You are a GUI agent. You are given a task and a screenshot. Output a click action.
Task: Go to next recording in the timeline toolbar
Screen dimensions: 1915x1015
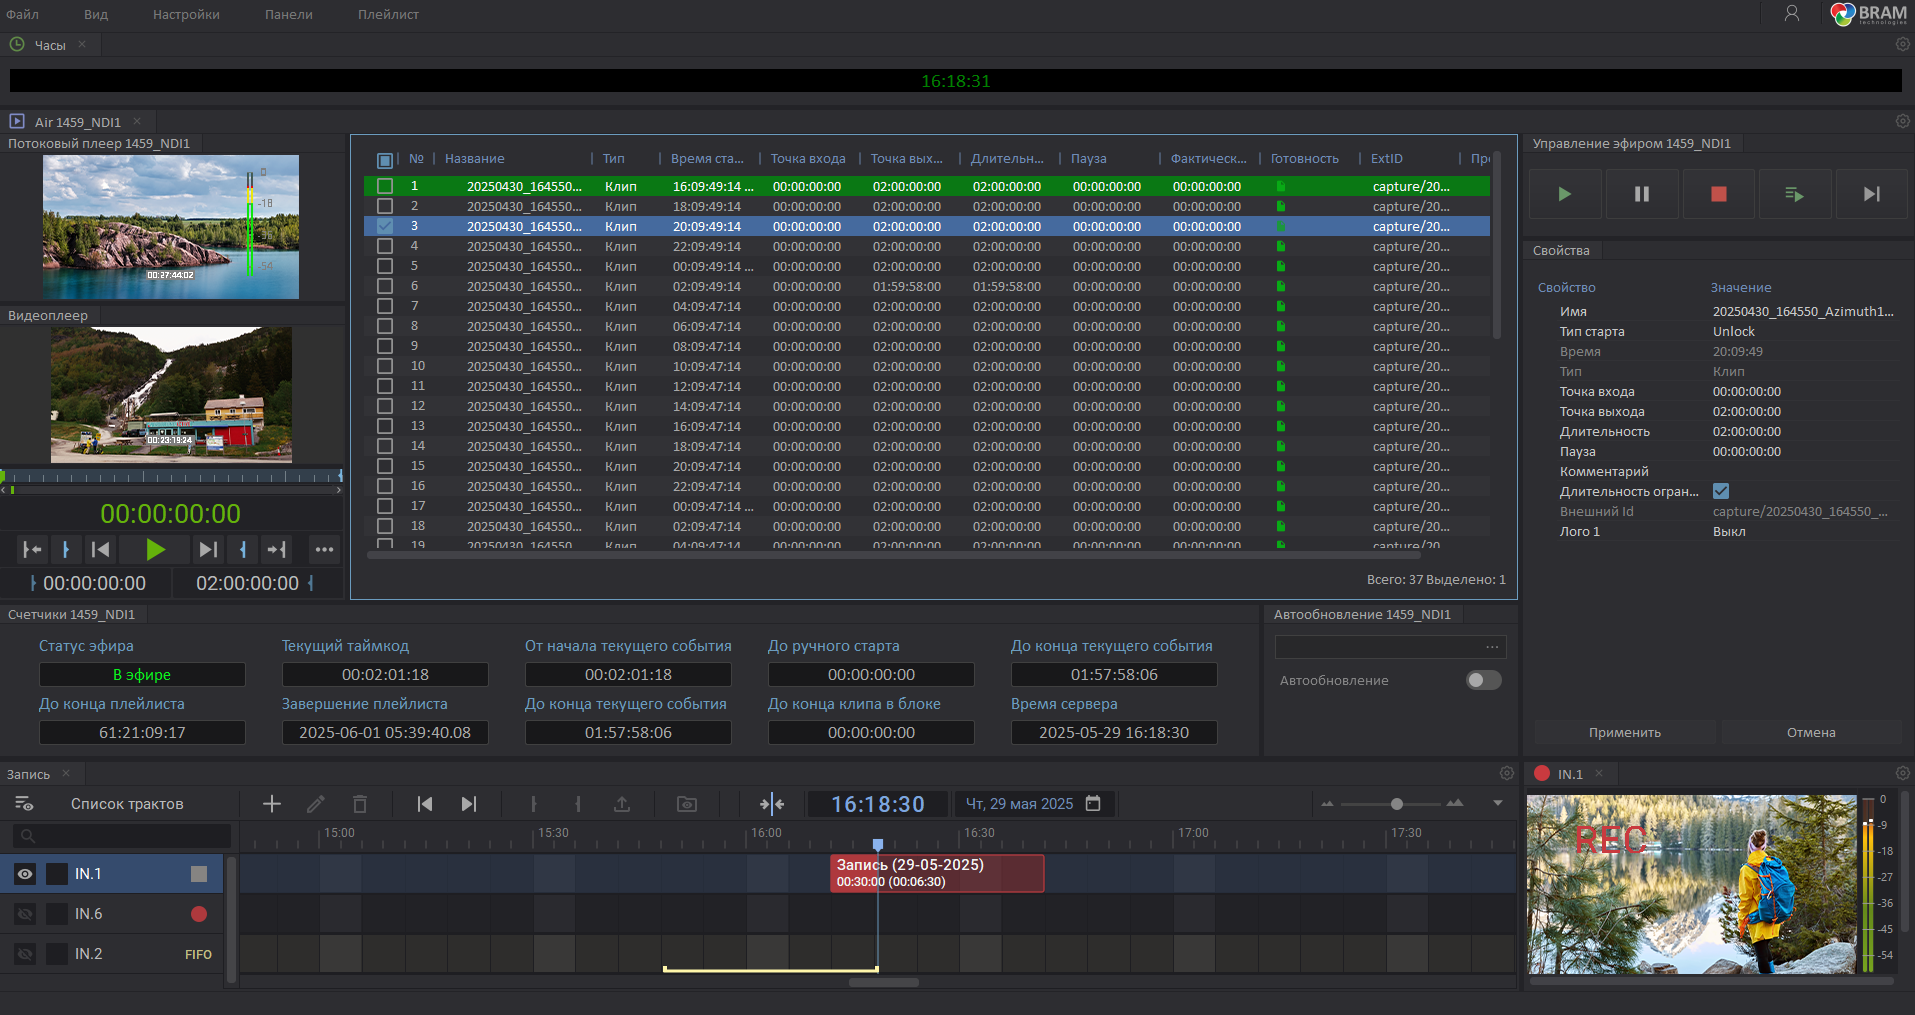click(469, 804)
